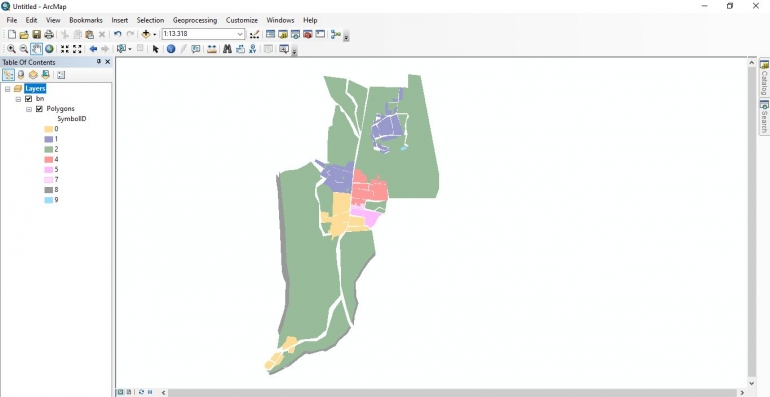The image size is (770, 397).
Task: Open the Search side tab
Action: [x=764, y=116]
